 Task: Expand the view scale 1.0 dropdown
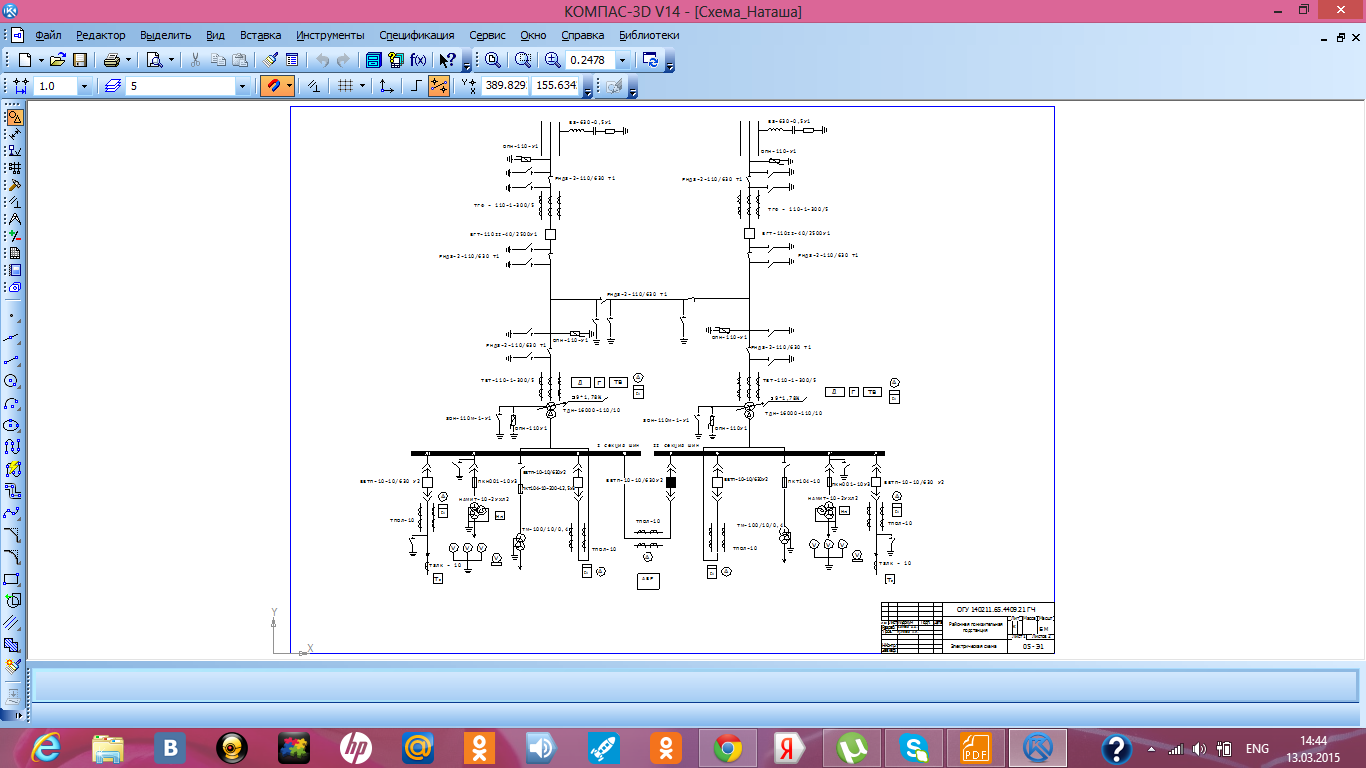coord(84,86)
